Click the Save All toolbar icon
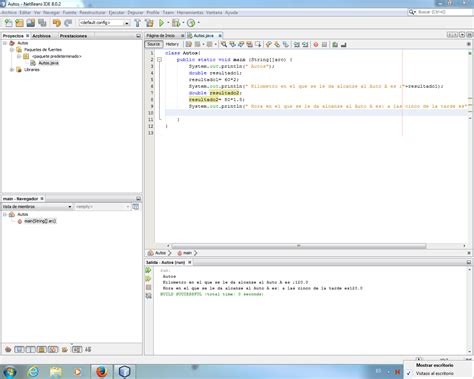This screenshot has height=379, width=474. [42, 23]
